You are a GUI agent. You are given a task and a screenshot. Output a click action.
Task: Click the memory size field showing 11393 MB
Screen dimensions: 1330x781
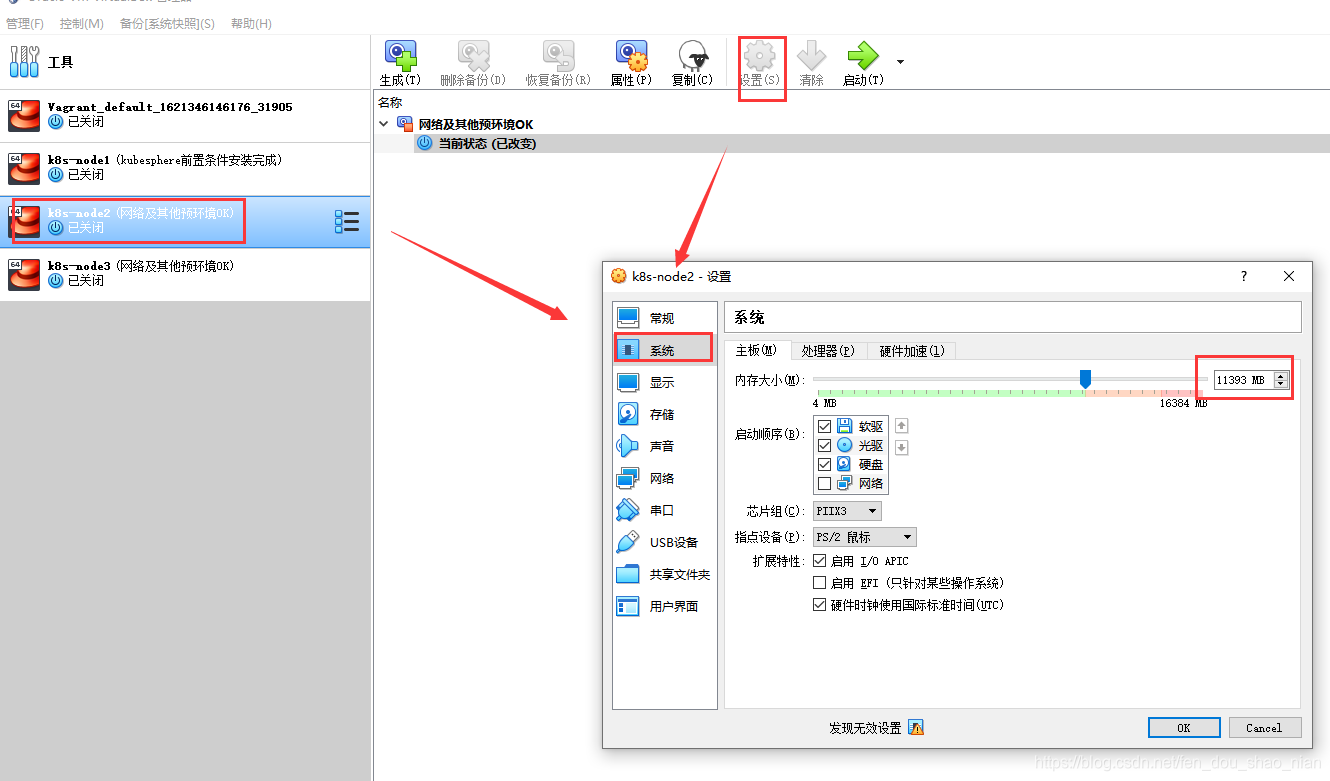click(x=1243, y=380)
